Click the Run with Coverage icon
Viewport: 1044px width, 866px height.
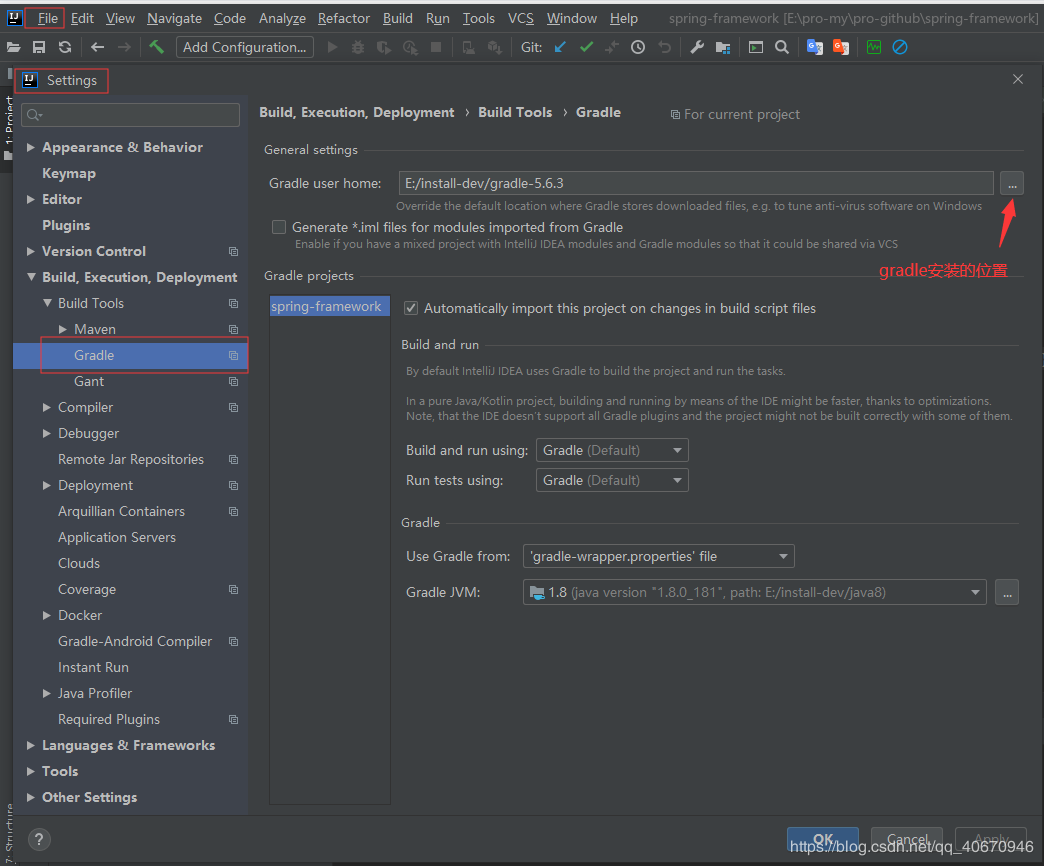point(384,47)
